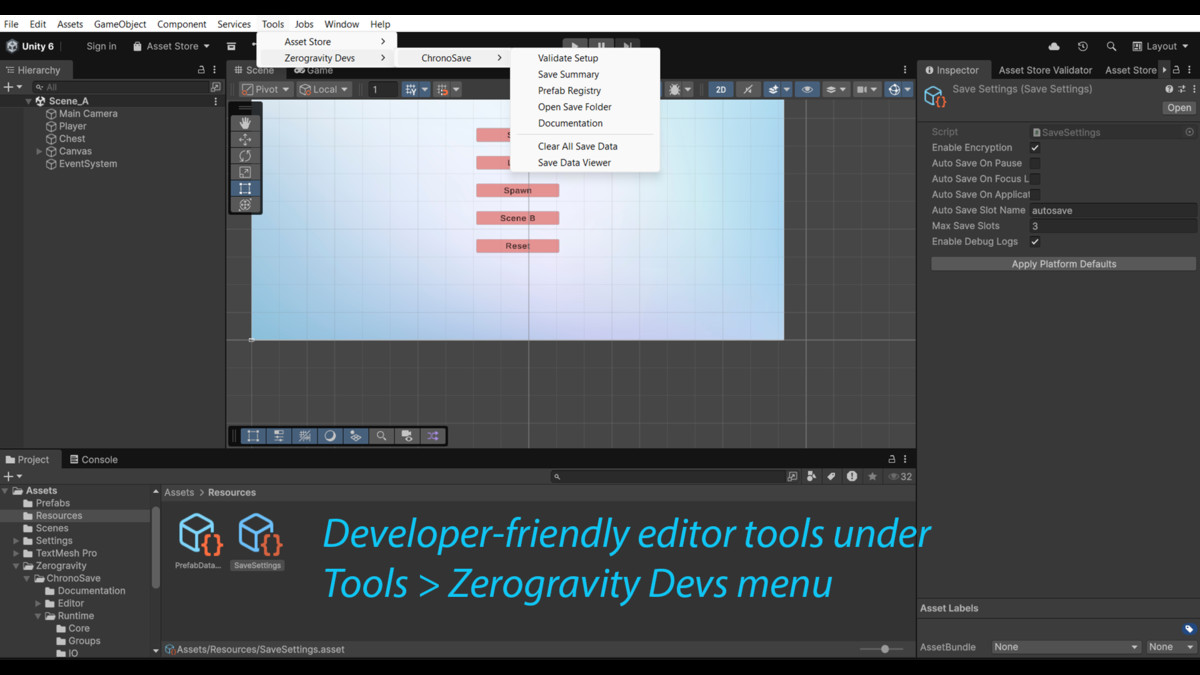Choose Validate Setup from ChronoSave menu

(568, 58)
